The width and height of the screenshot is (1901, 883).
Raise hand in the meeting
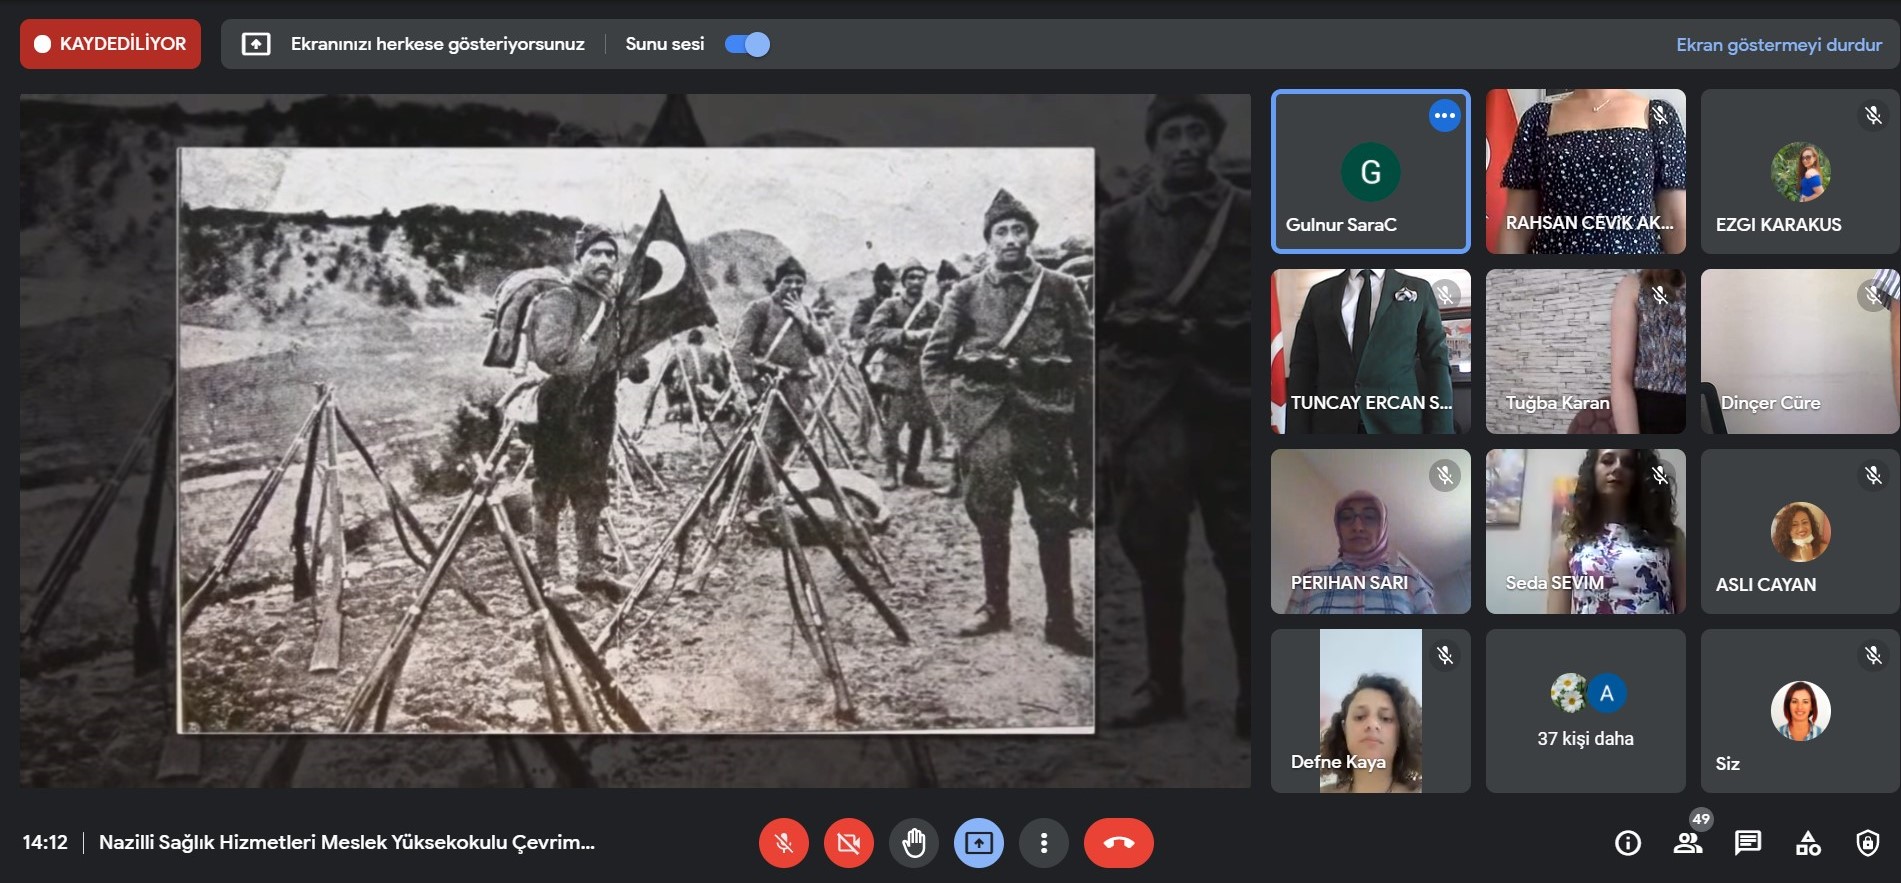914,843
